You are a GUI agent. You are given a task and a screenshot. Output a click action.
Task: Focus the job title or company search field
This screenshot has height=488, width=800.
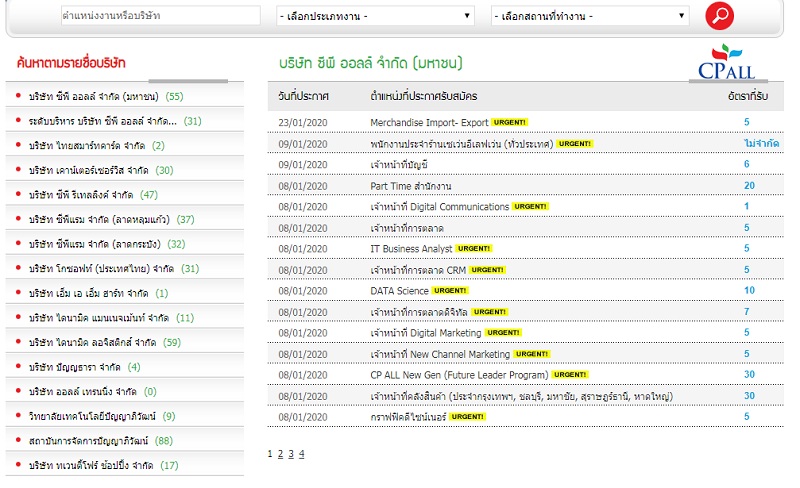(x=161, y=16)
